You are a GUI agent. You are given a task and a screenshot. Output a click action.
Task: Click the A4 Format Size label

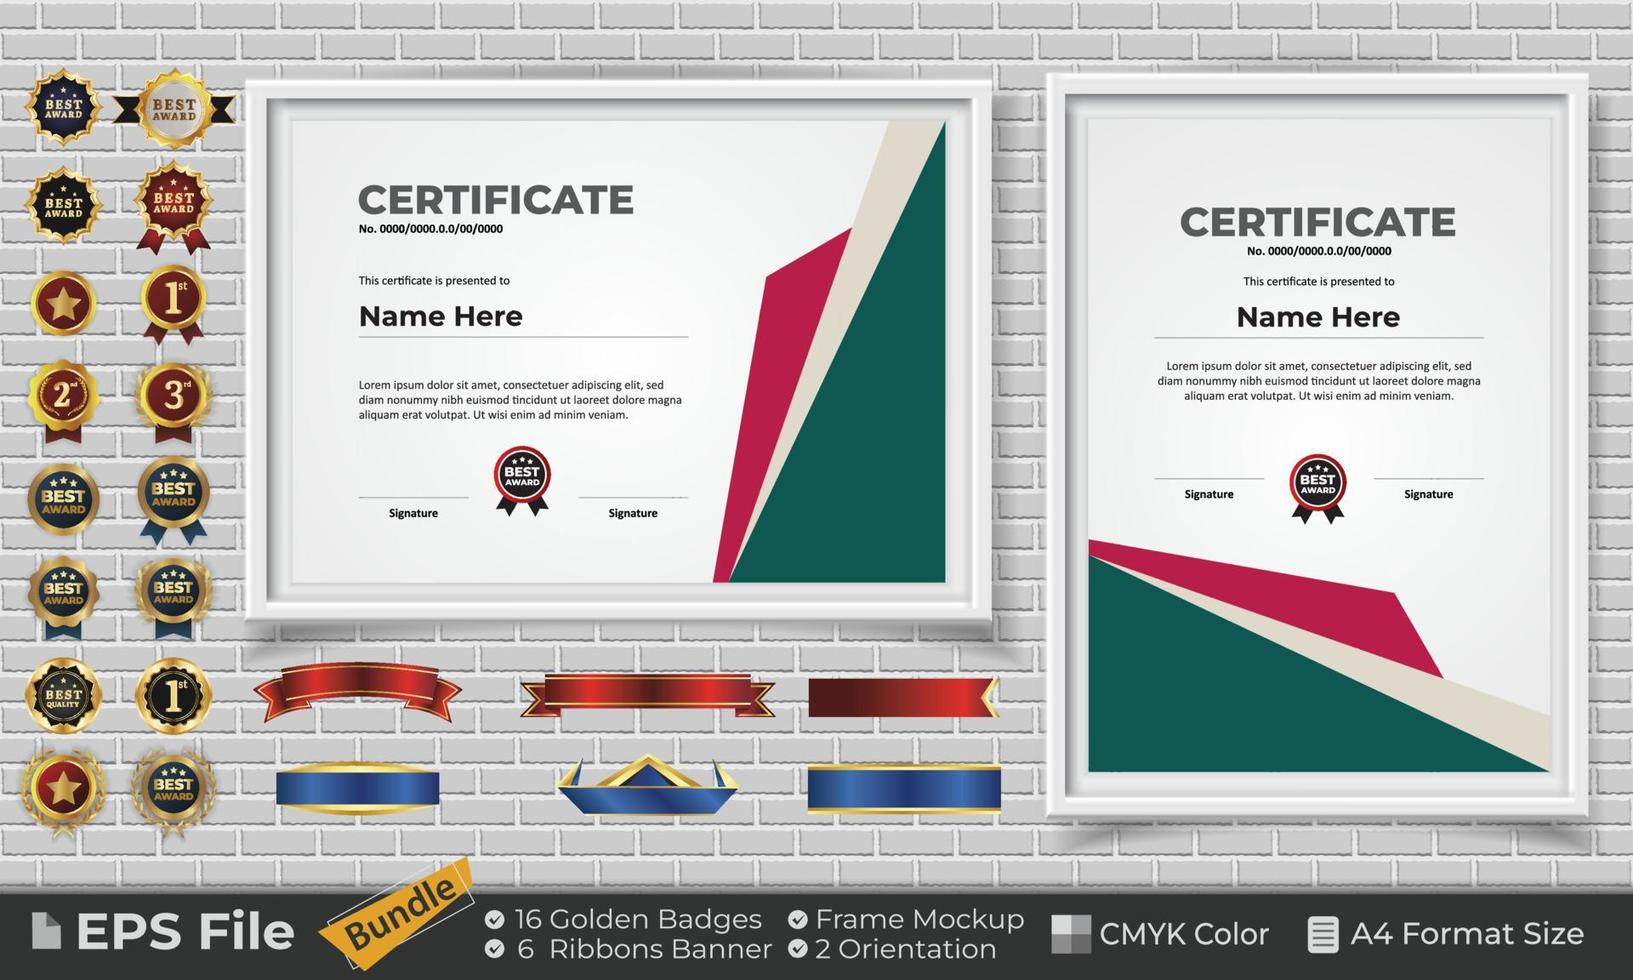coord(1467,934)
